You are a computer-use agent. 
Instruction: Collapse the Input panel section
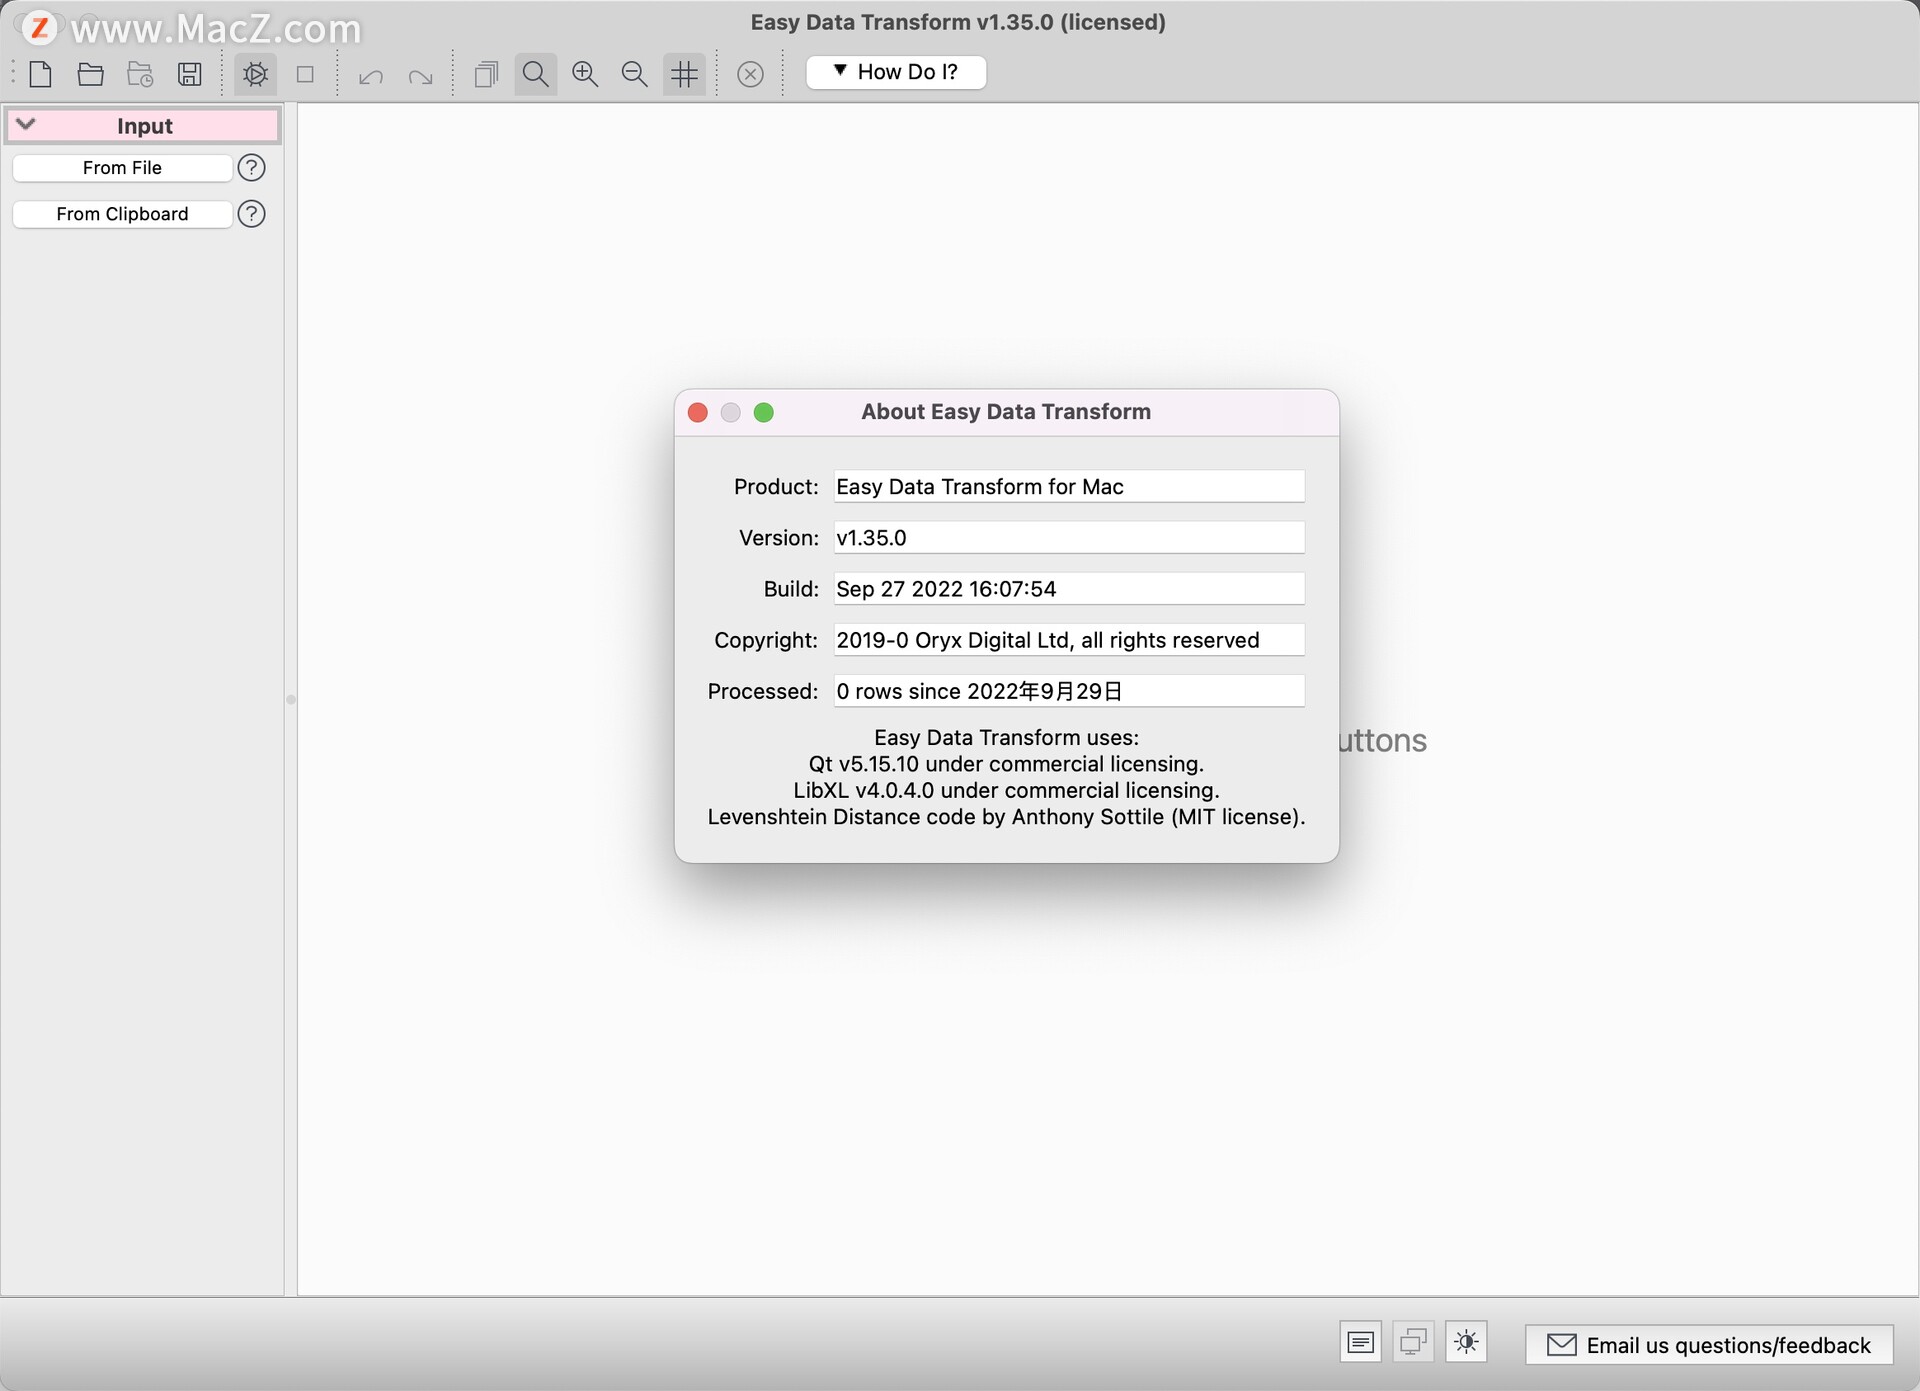27,125
